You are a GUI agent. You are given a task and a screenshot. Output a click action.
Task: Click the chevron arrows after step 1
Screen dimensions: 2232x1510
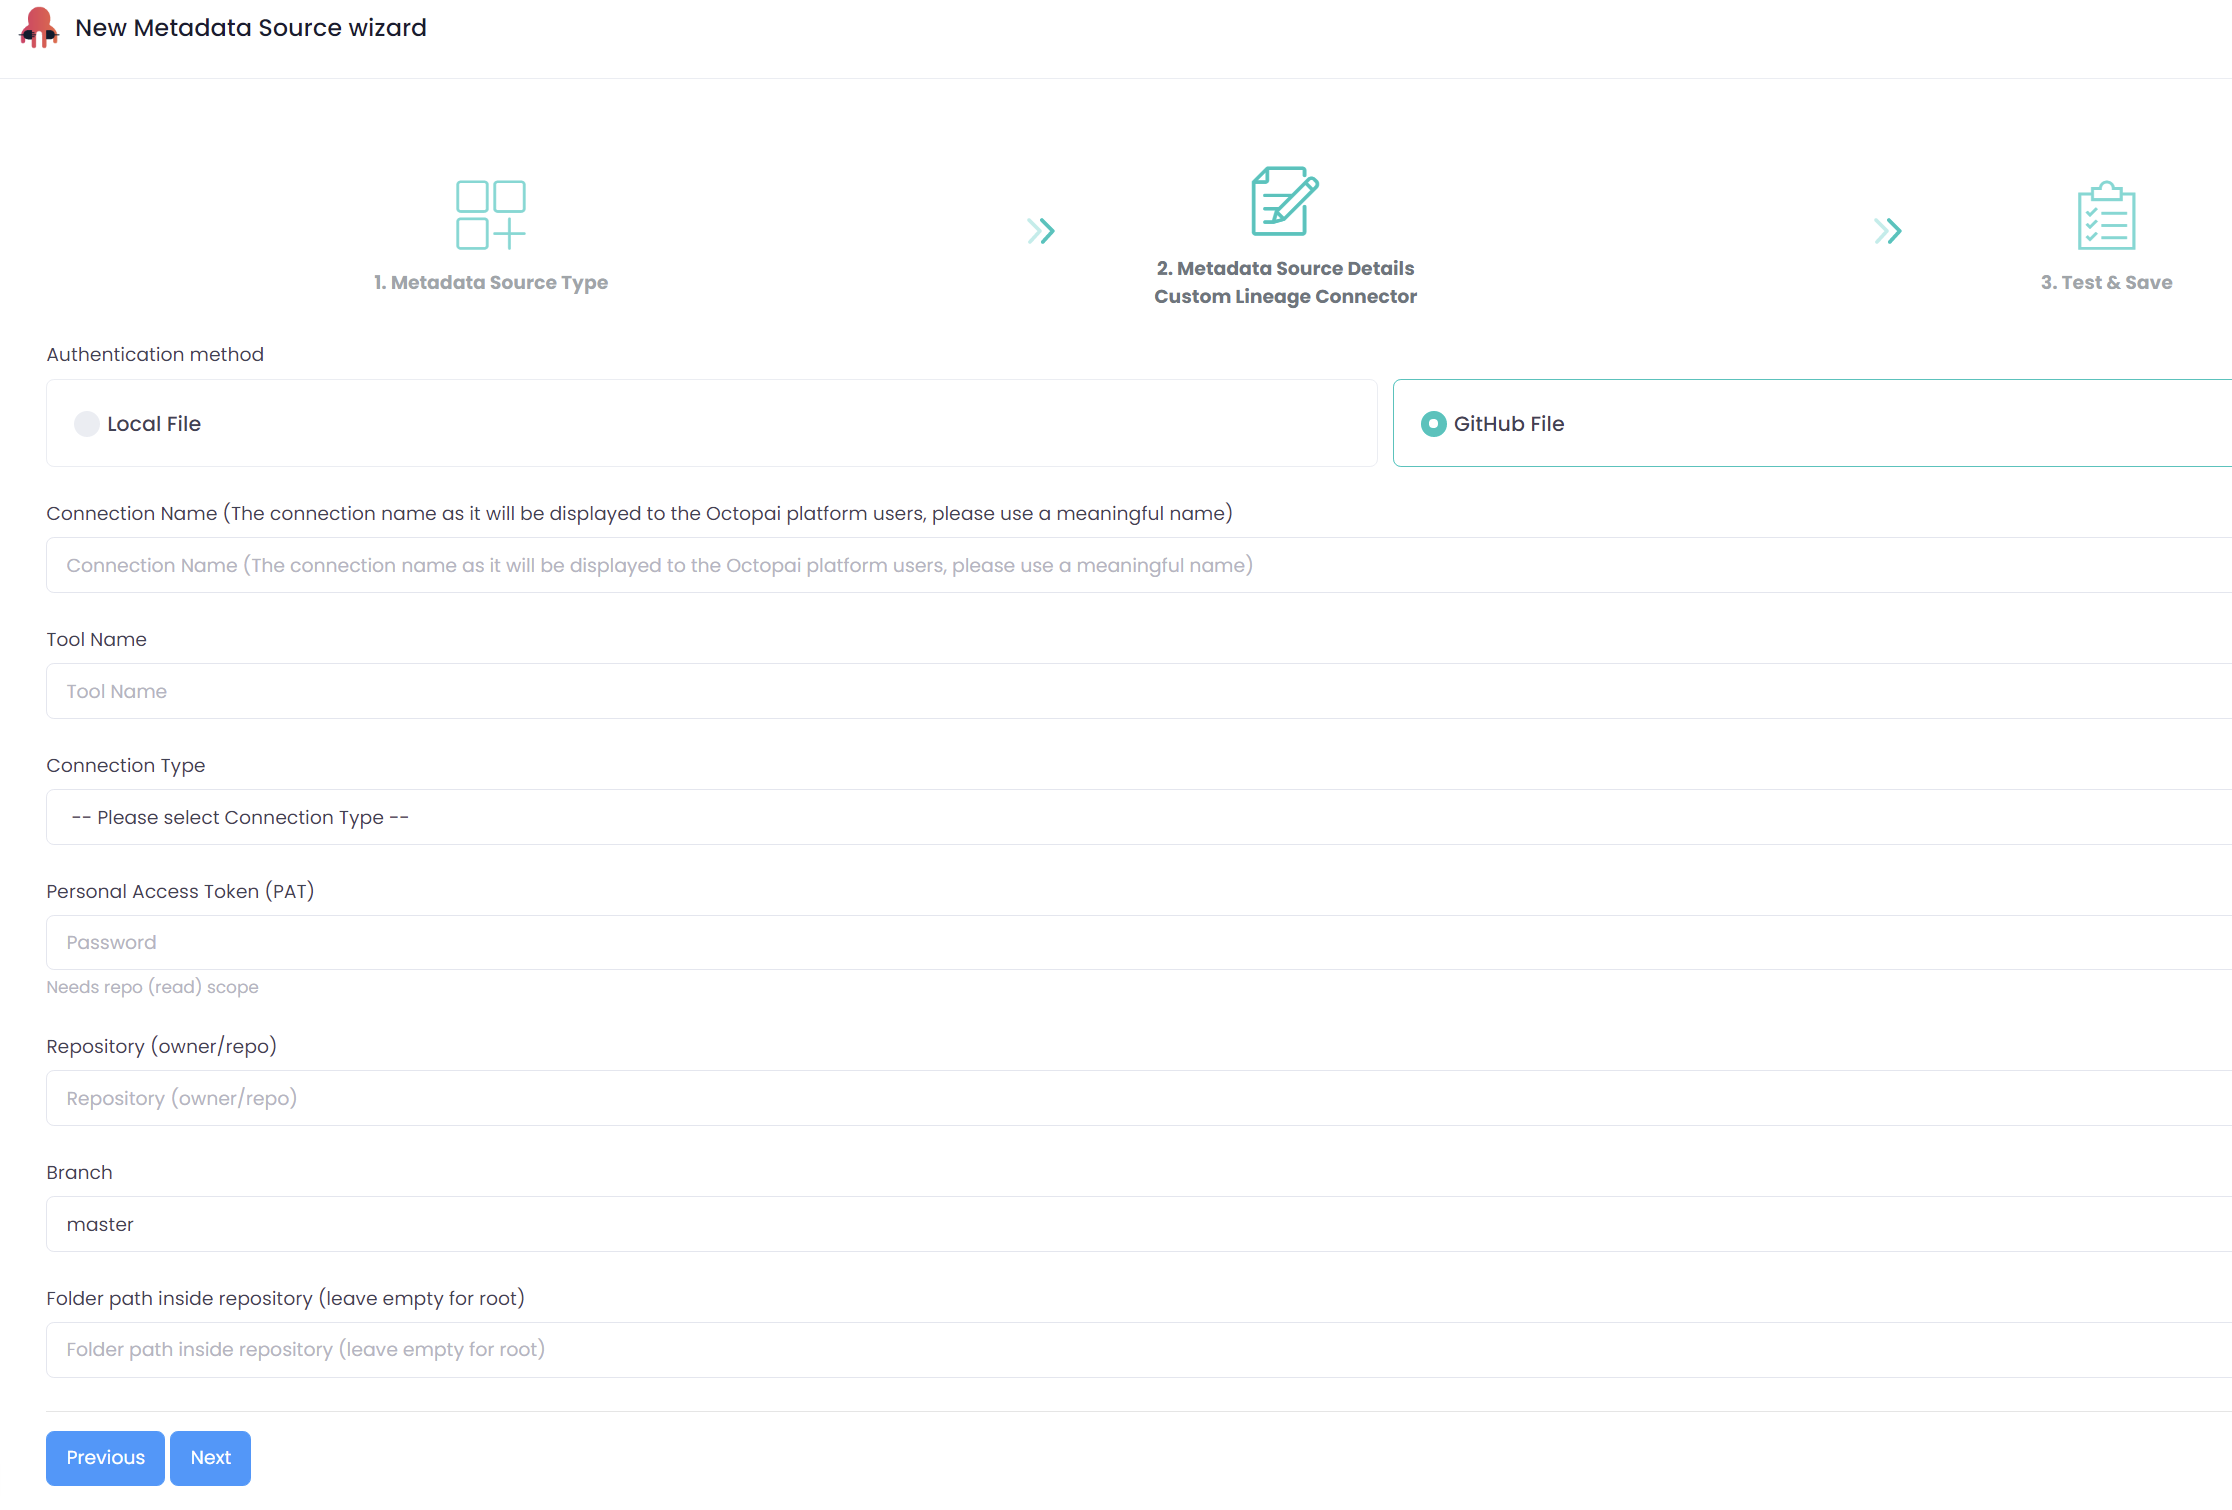pos(1041,231)
